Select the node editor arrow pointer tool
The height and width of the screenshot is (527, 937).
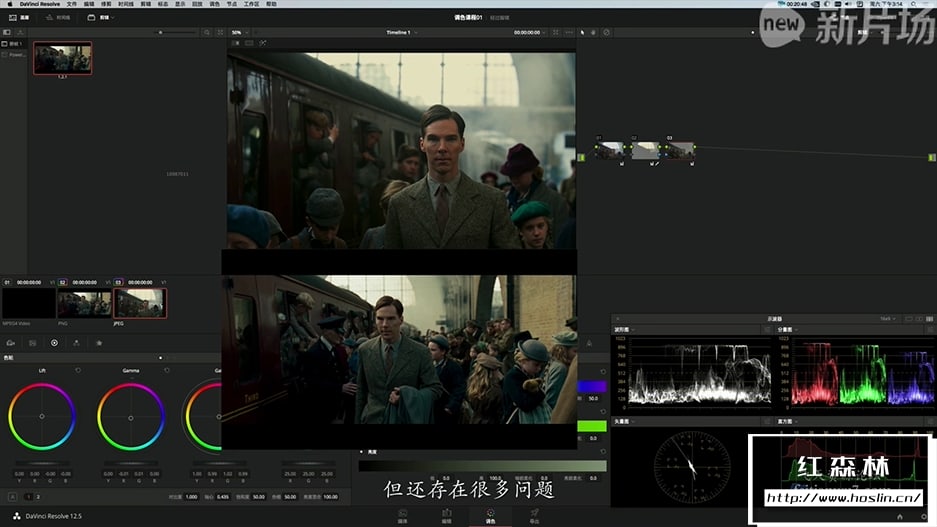(582, 32)
